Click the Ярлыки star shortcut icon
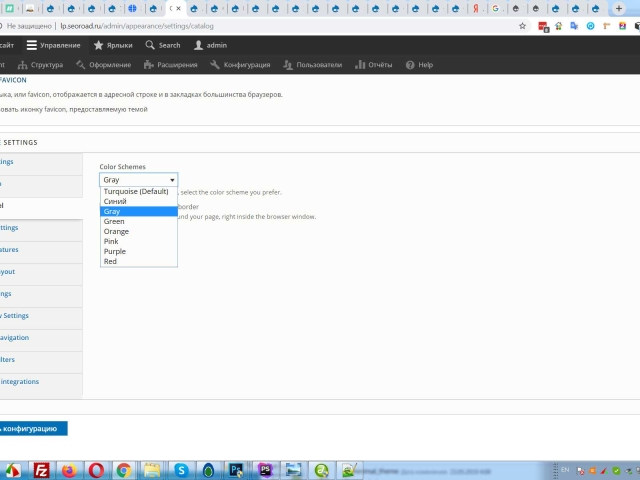The width and height of the screenshot is (640, 480). (x=99, y=45)
